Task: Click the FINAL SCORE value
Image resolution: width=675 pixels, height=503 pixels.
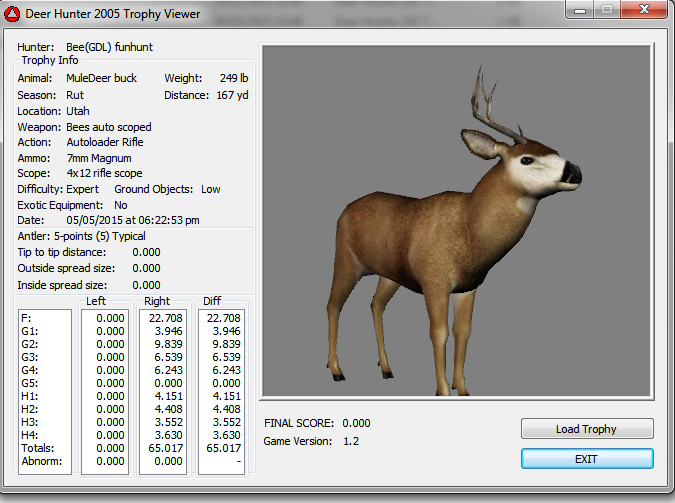Action: point(356,423)
